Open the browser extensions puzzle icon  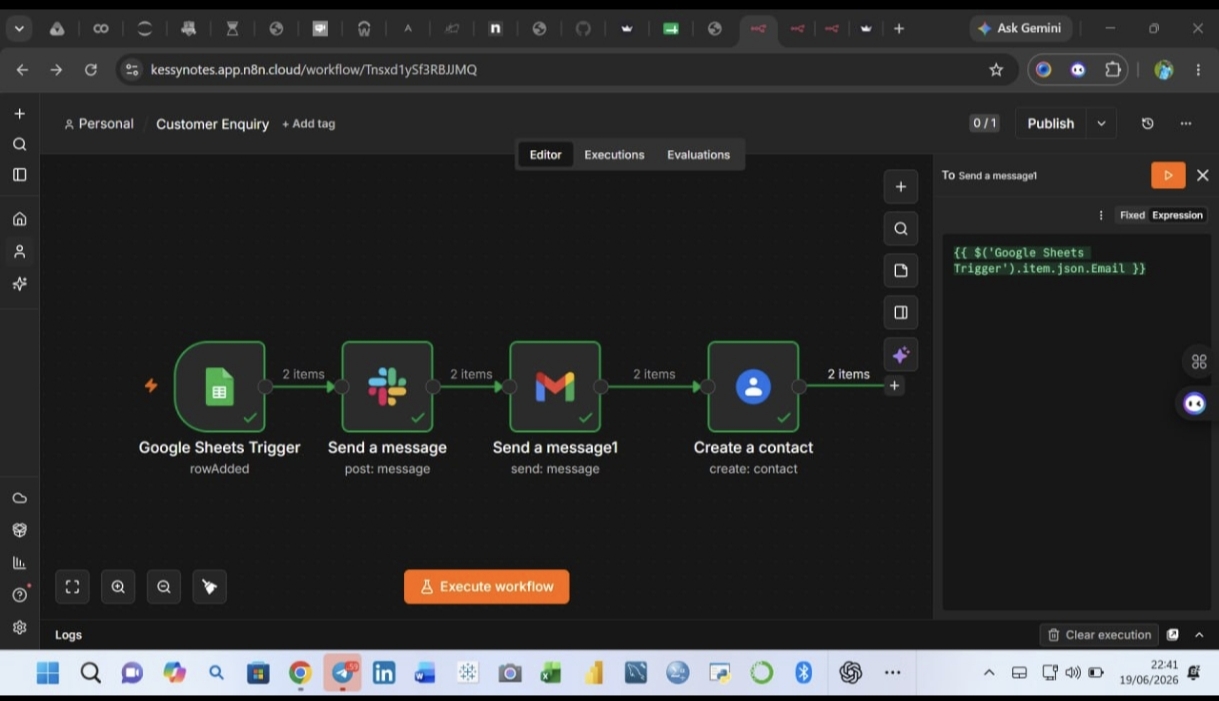(x=1112, y=70)
